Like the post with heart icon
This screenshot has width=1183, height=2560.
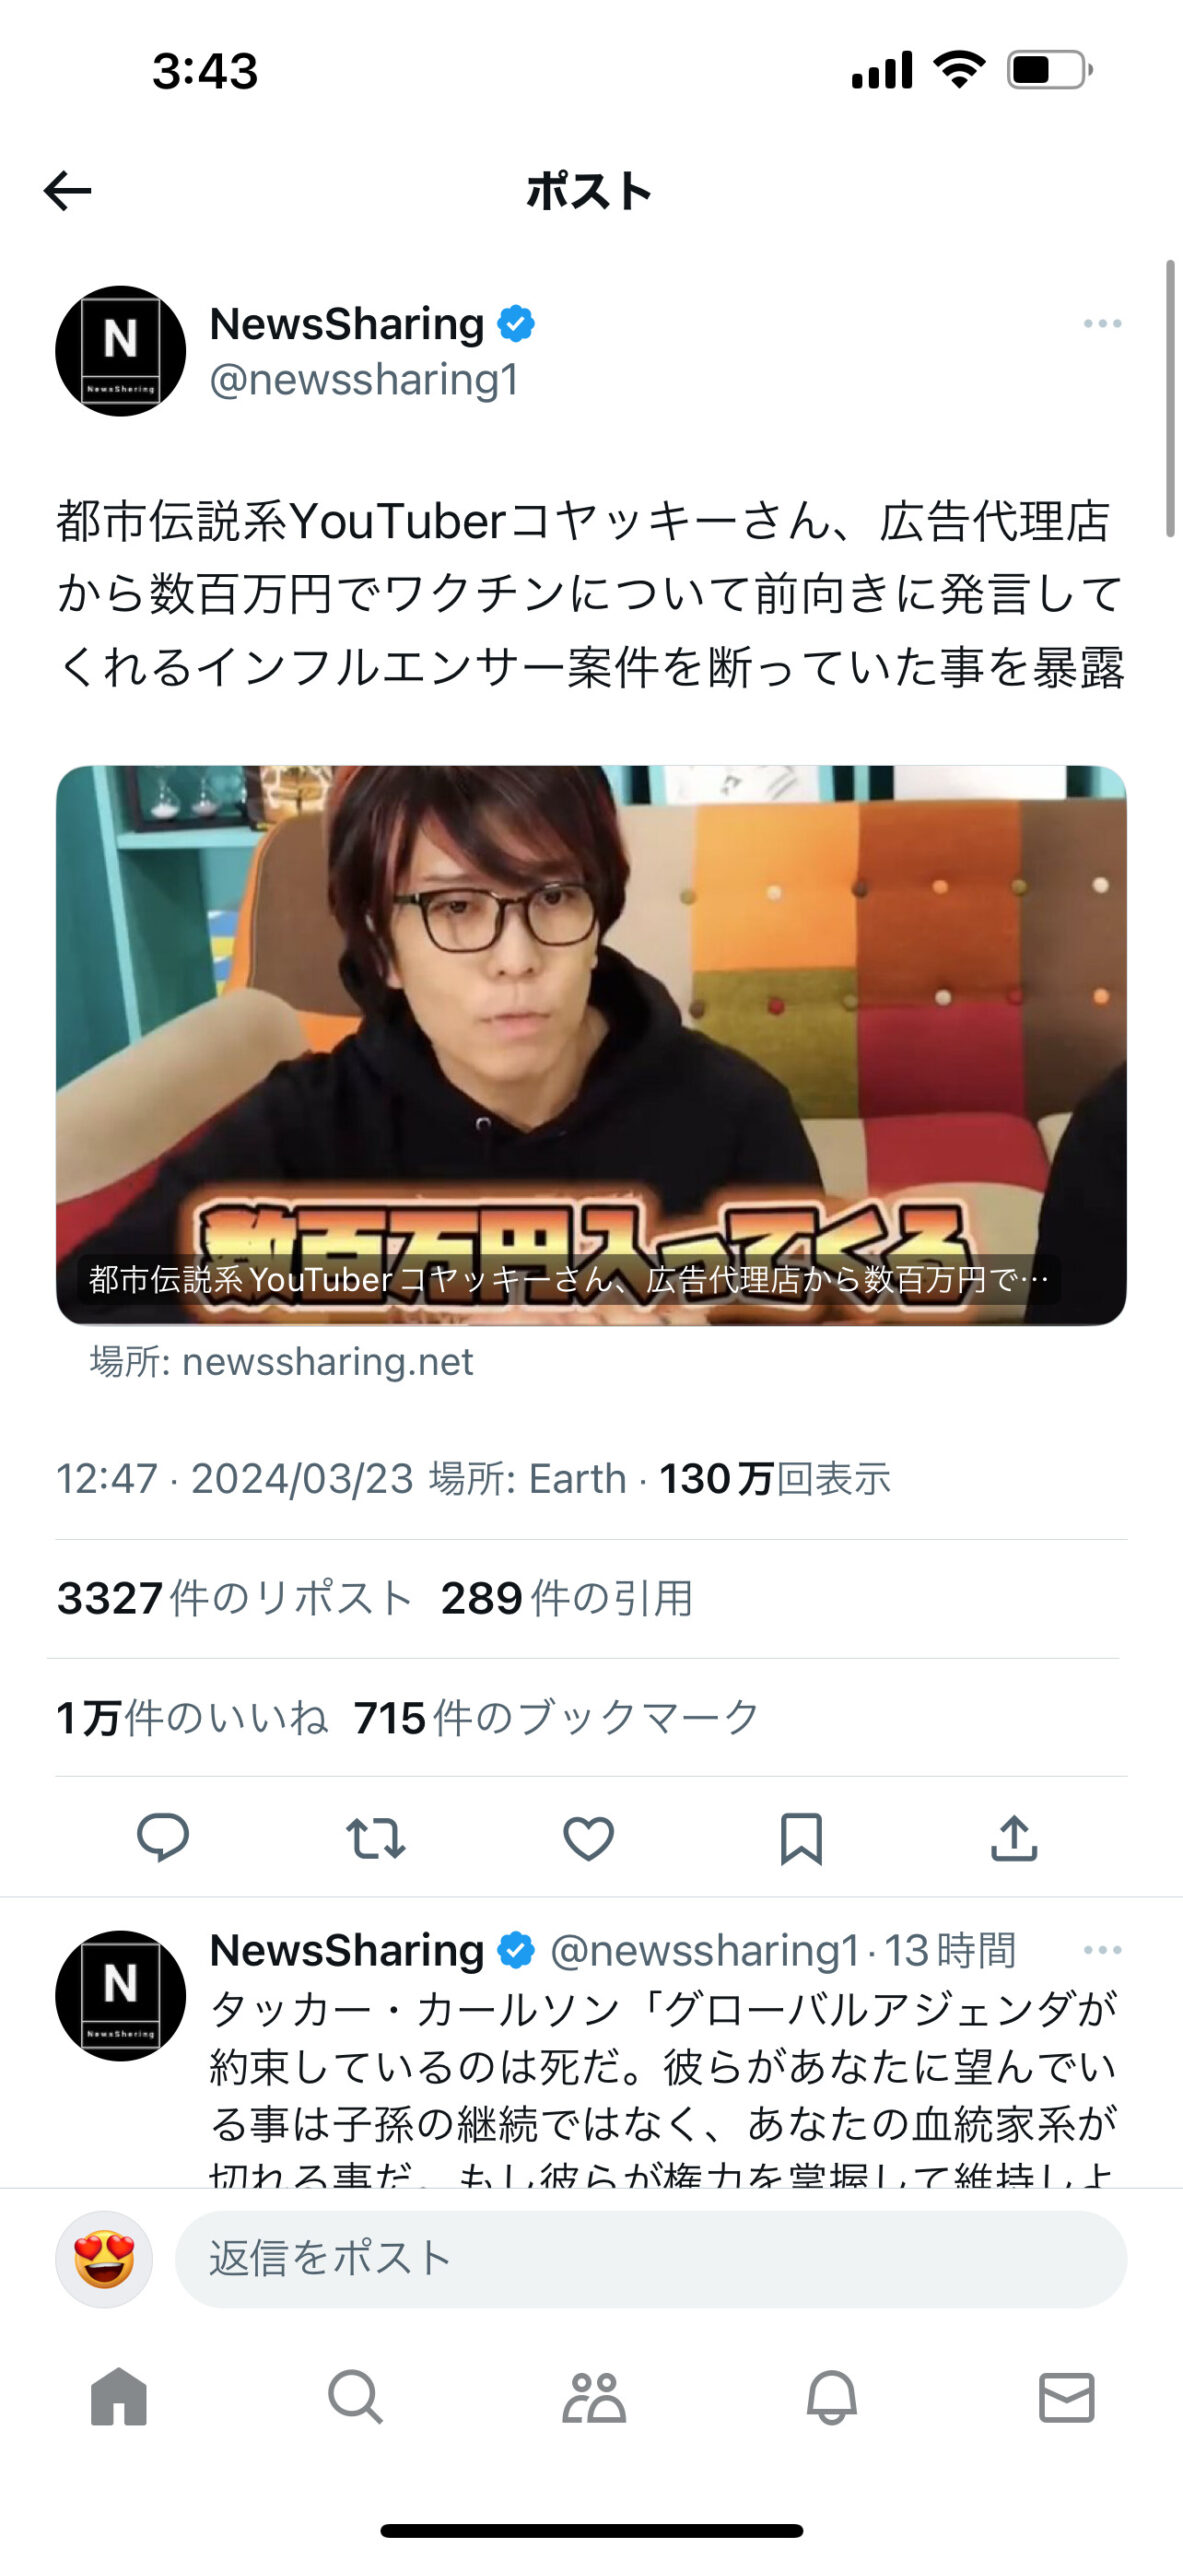[588, 1838]
